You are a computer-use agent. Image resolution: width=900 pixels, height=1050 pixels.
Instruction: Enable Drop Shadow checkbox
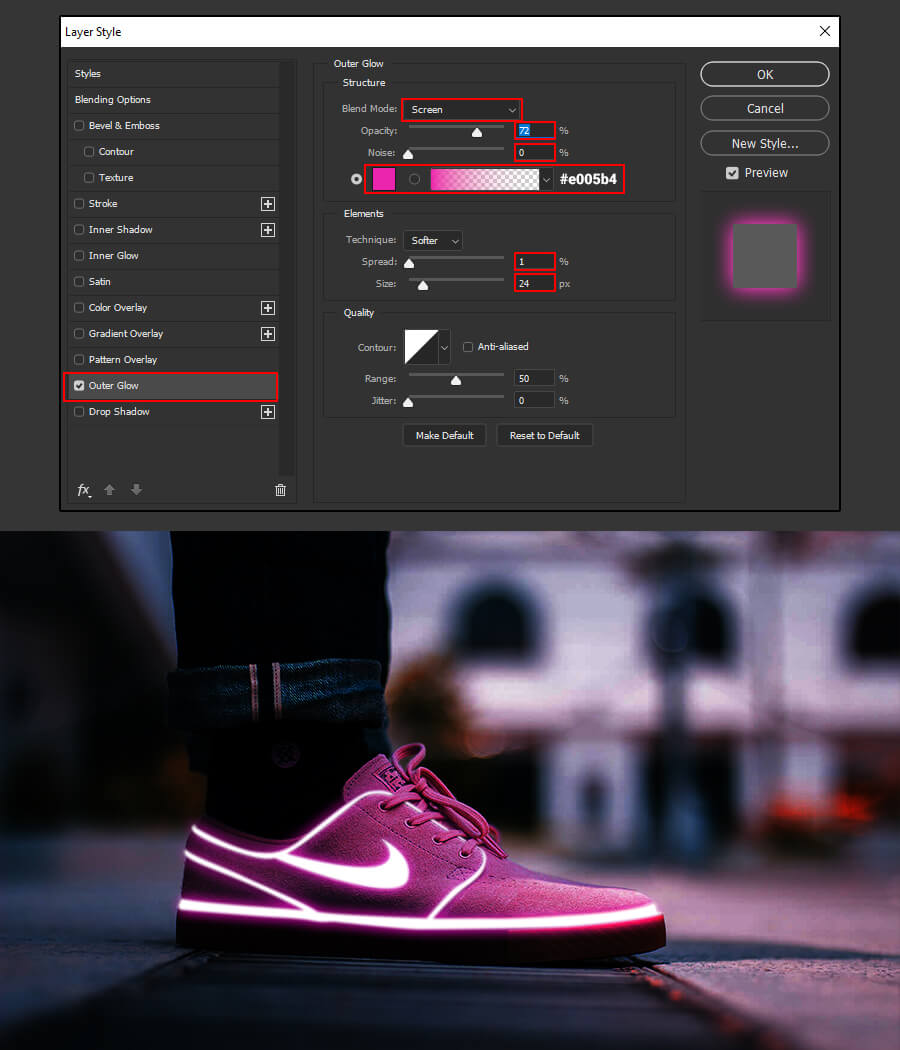pyautogui.click(x=79, y=412)
